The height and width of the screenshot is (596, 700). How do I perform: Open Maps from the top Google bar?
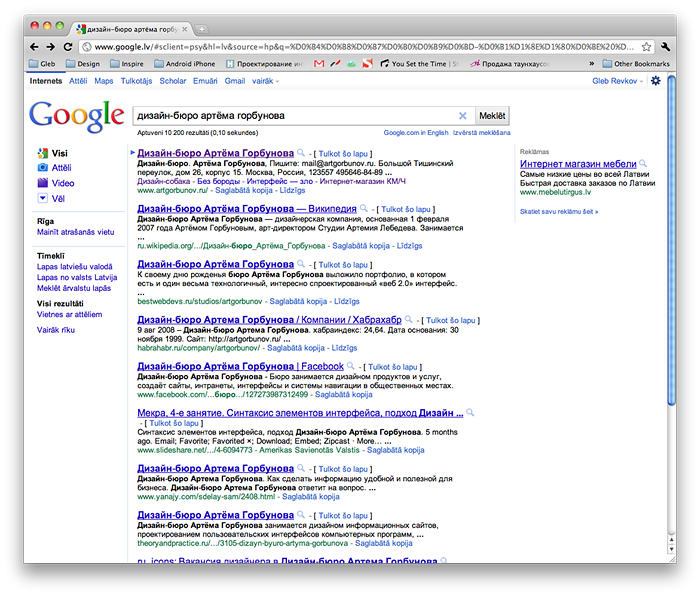[104, 80]
